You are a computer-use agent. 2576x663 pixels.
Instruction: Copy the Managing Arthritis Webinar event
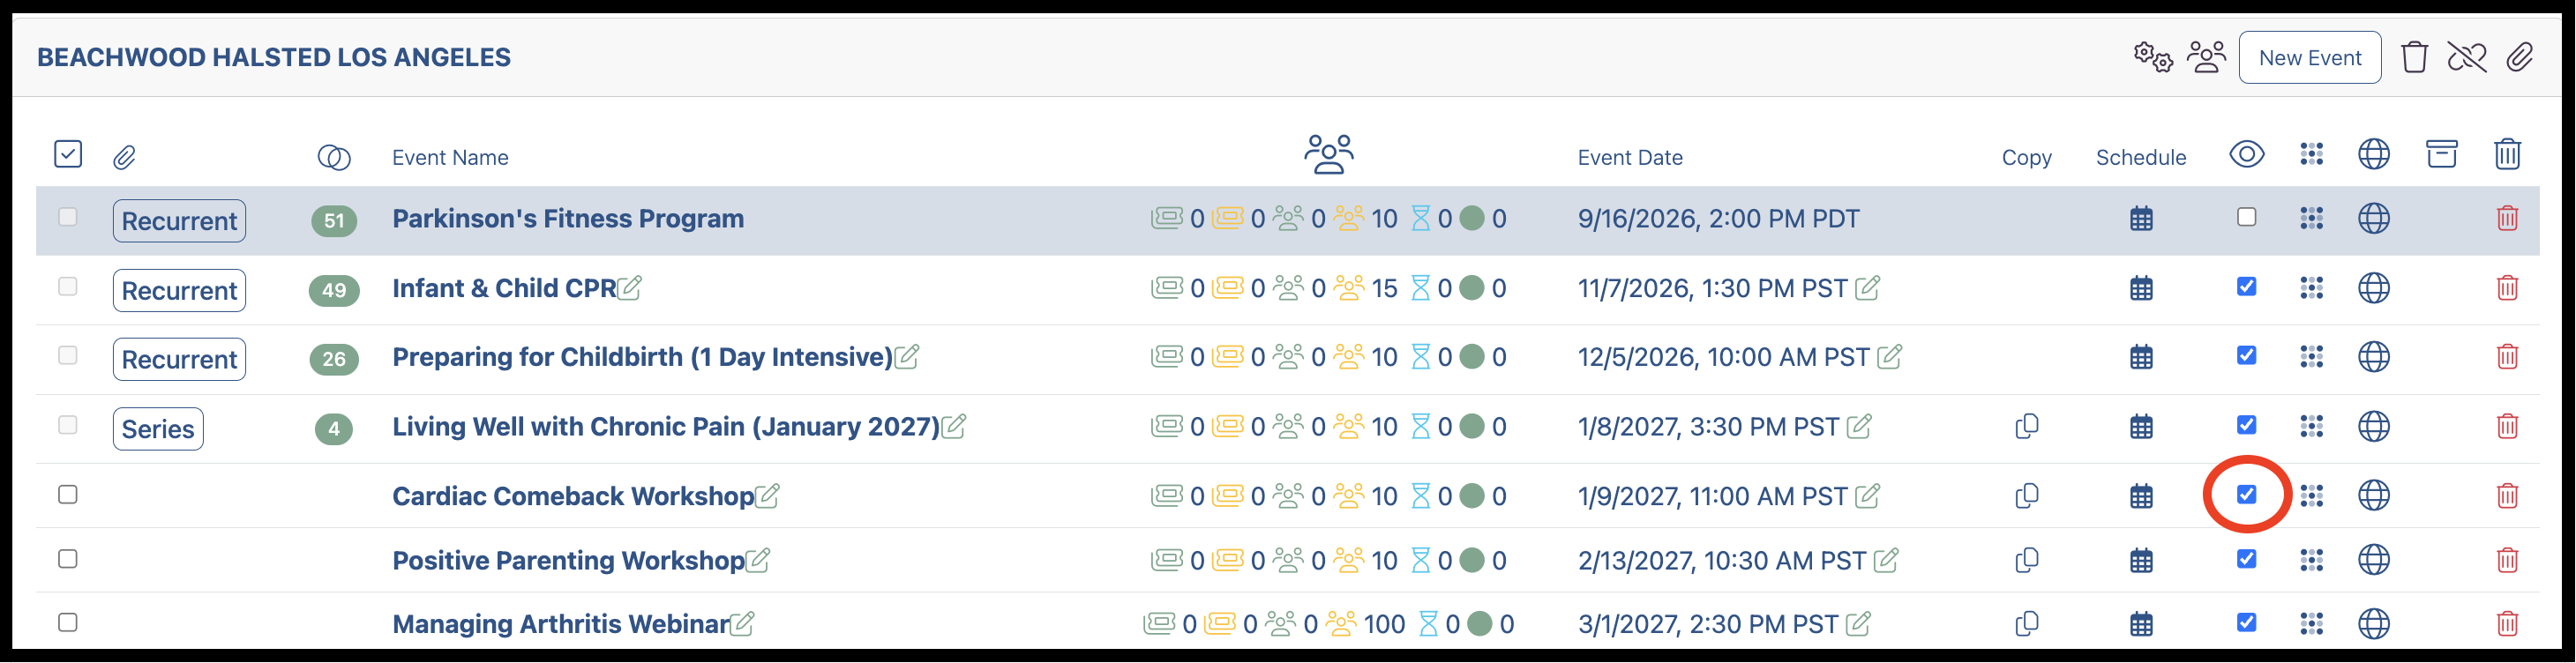pyautogui.click(x=2027, y=624)
